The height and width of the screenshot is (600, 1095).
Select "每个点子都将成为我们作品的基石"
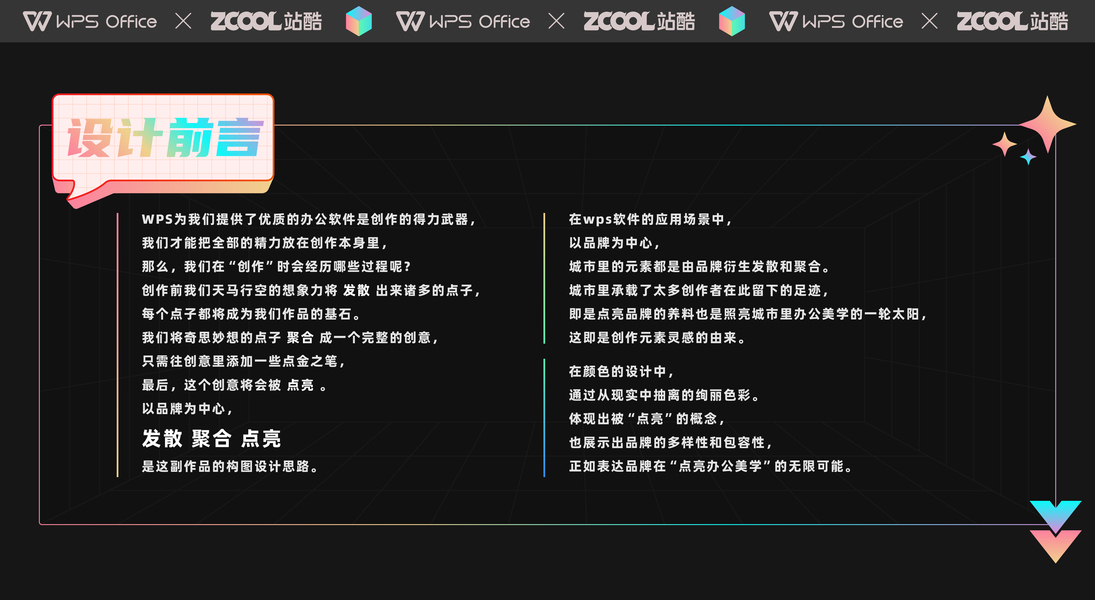point(251,314)
